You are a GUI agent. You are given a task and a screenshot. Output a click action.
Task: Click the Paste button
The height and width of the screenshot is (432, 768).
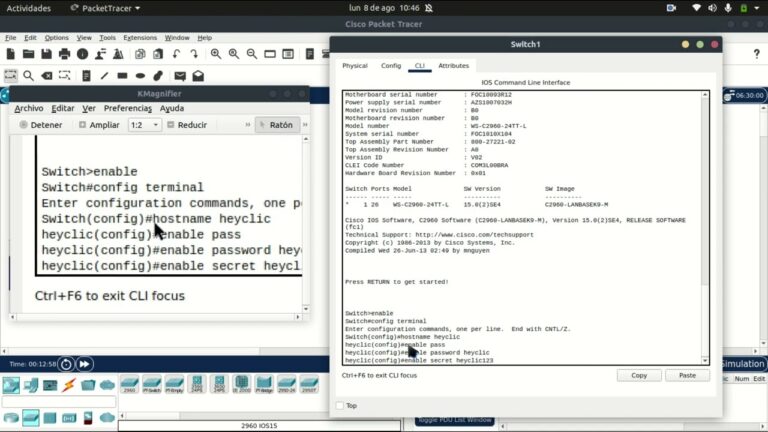(687, 375)
